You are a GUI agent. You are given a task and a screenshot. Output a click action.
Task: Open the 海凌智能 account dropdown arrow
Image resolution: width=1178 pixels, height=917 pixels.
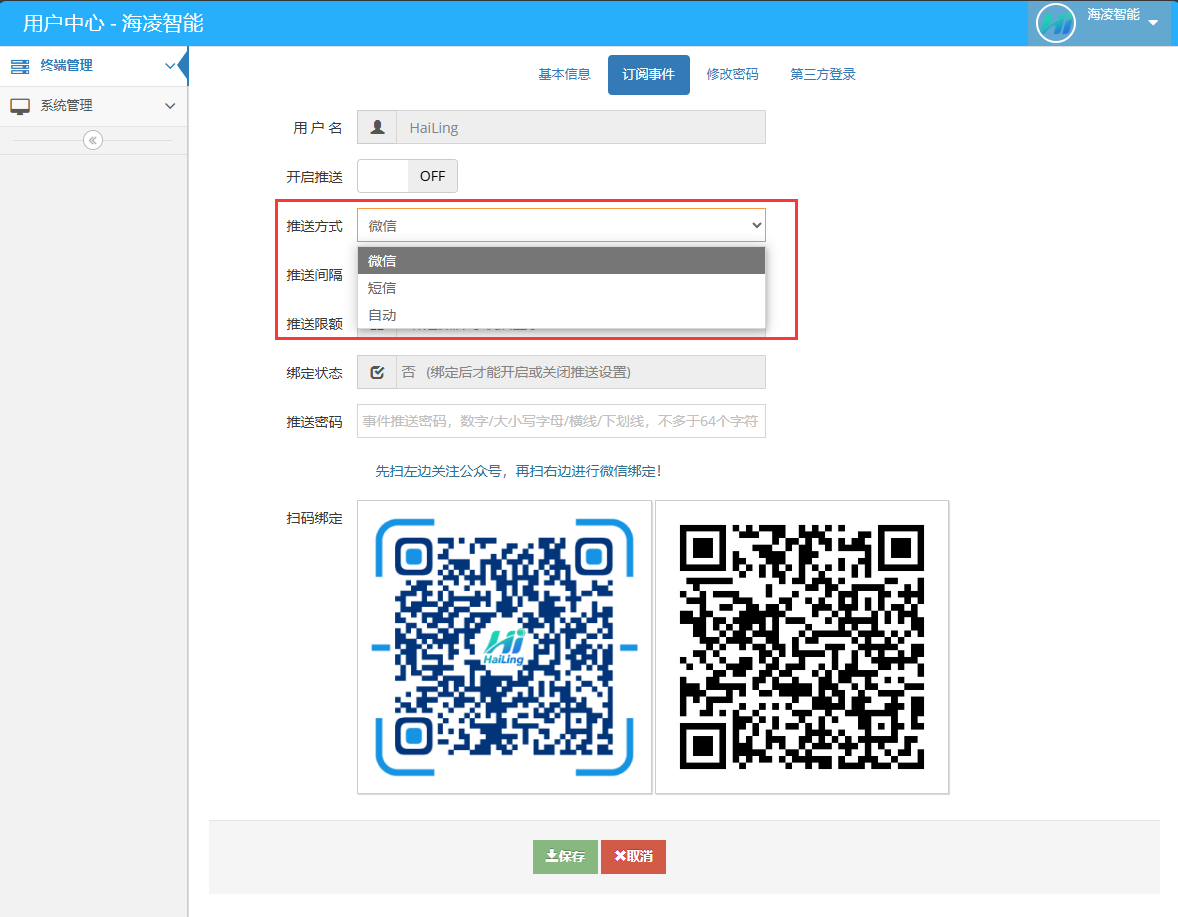[x=1153, y=23]
